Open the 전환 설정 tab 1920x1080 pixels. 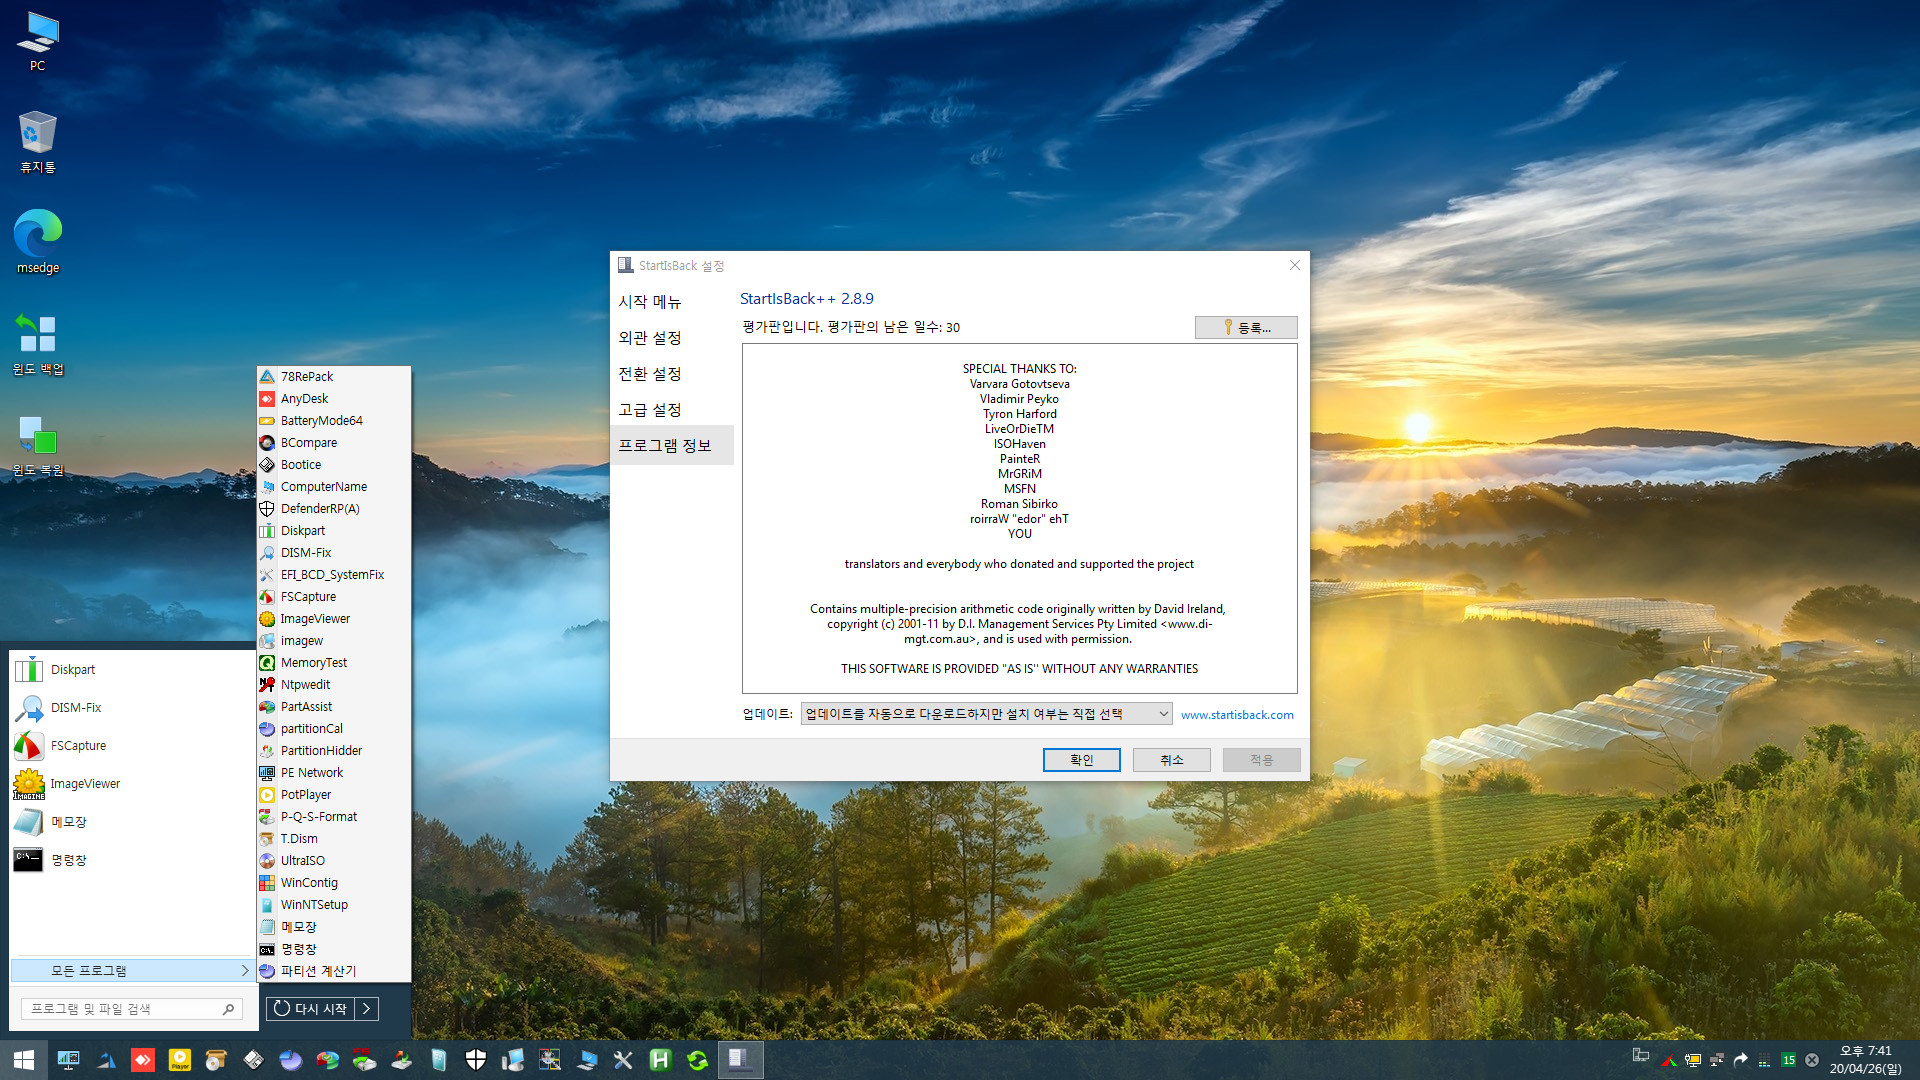click(x=650, y=374)
